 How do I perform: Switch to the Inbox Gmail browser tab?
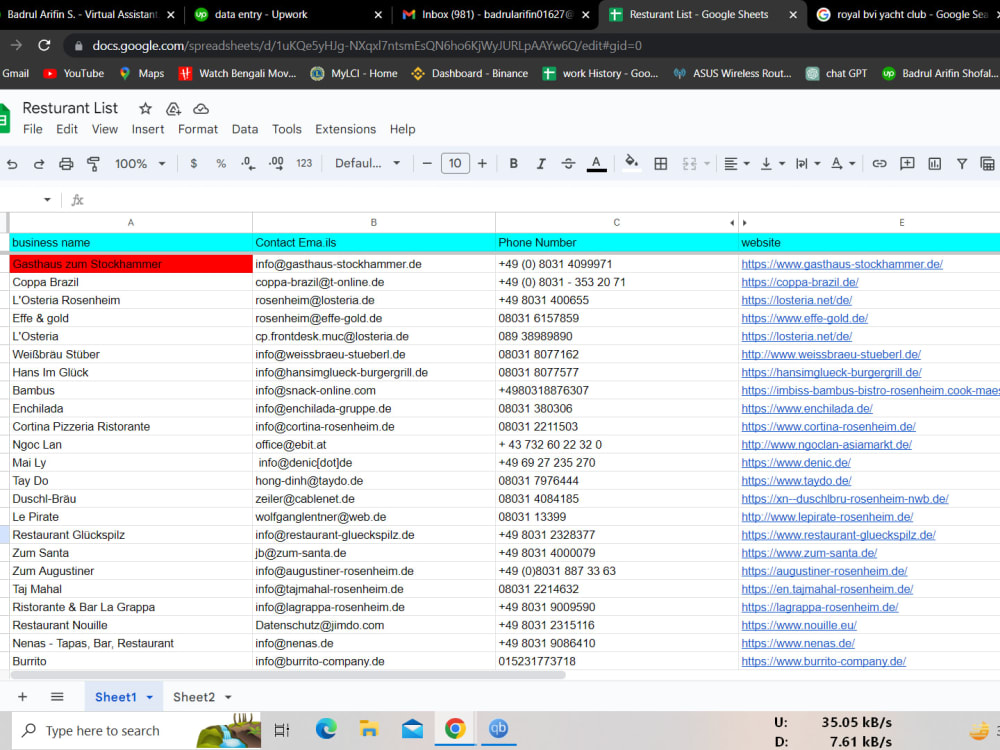pyautogui.click(x=496, y=15)
